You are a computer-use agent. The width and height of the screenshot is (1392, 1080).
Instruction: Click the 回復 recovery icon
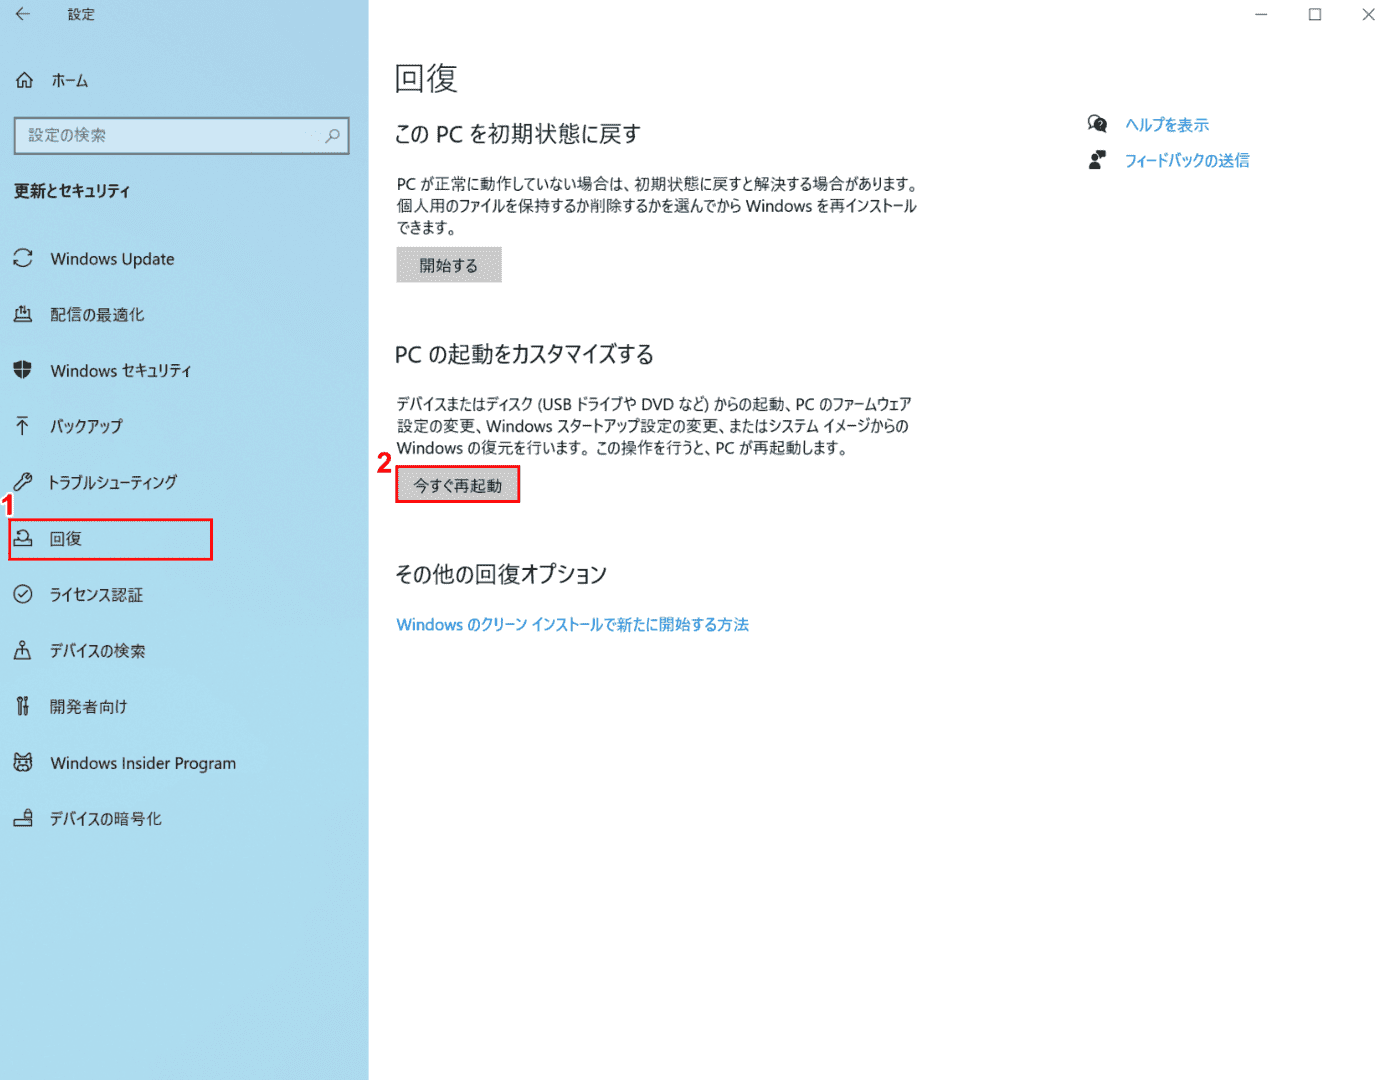[23, 538]
